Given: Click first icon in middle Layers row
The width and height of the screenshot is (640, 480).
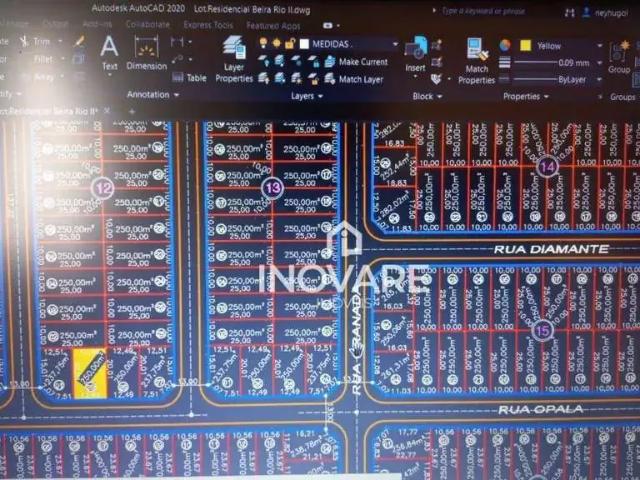Looking at the screenshot, I should pyautogui.click(x=264, y=62).
